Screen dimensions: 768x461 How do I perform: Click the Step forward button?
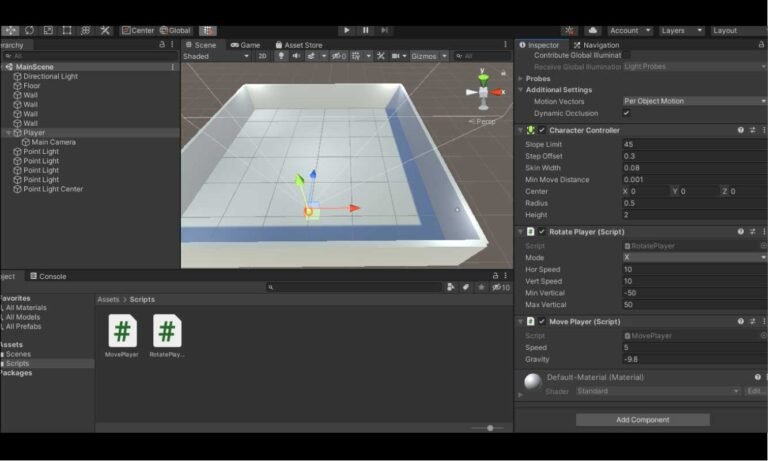click(x=384, y=30)
